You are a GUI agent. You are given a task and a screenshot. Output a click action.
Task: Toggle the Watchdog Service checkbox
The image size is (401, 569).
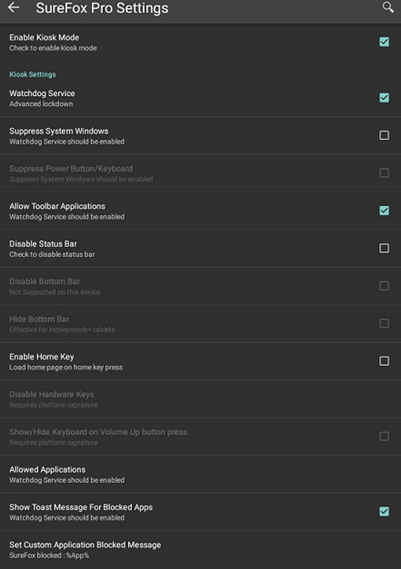pyautogui.click(x=384, y=98)
